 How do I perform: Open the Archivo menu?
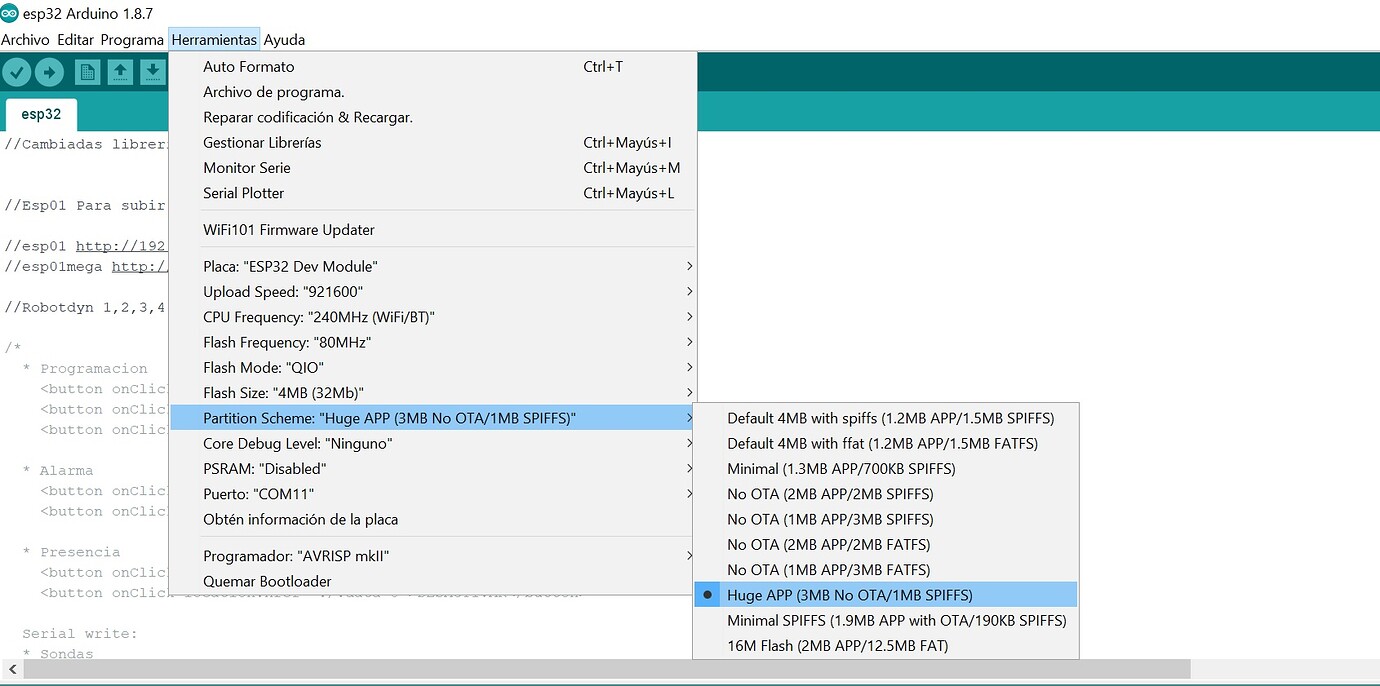coord(25,39)
